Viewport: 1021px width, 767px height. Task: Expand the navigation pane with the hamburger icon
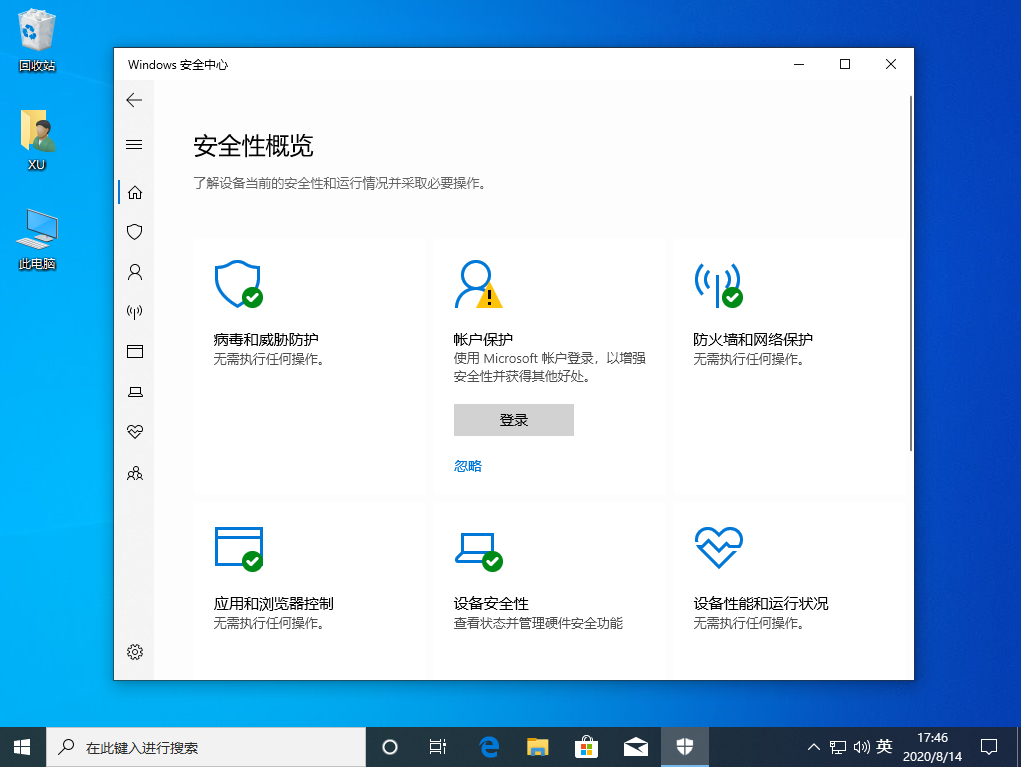(x=134, y=144)
